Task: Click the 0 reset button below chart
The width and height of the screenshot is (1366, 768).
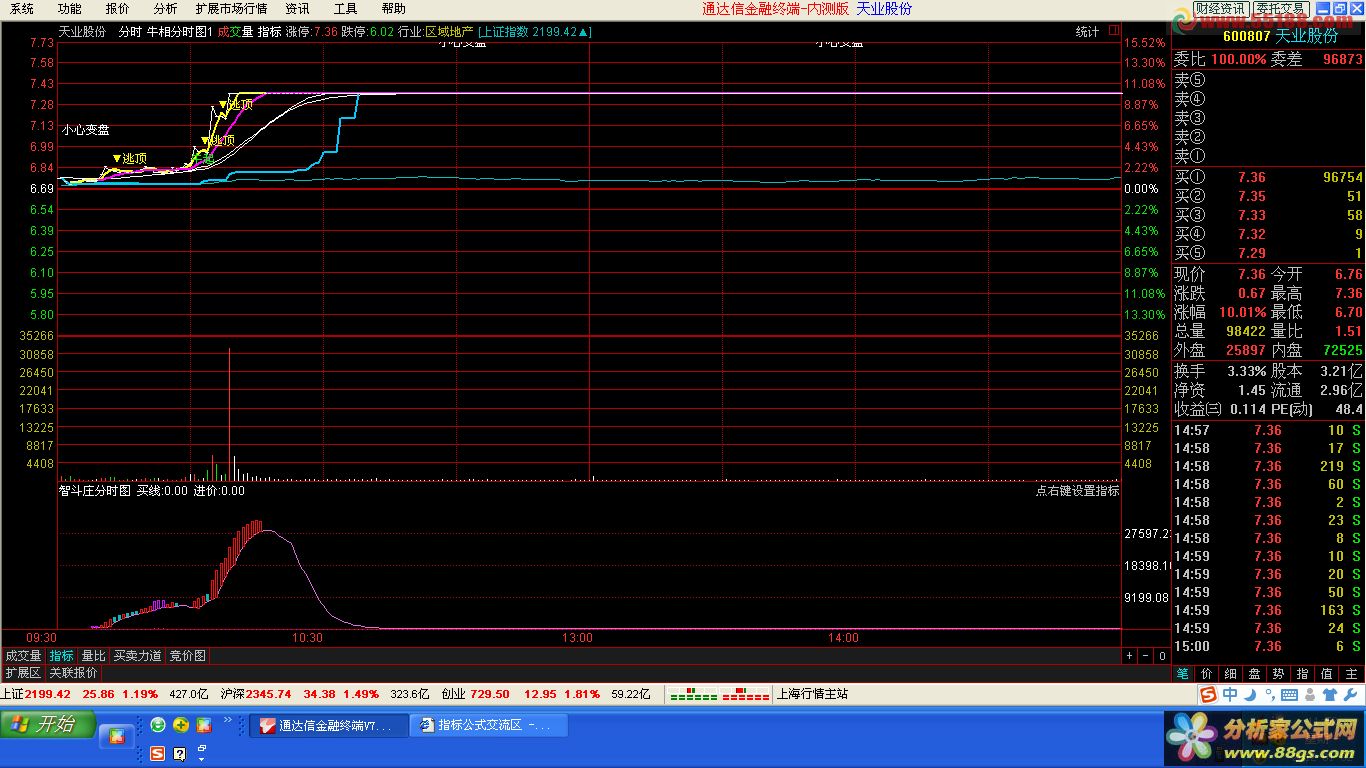Action: pyautogui.click(x=1162, y=657)
